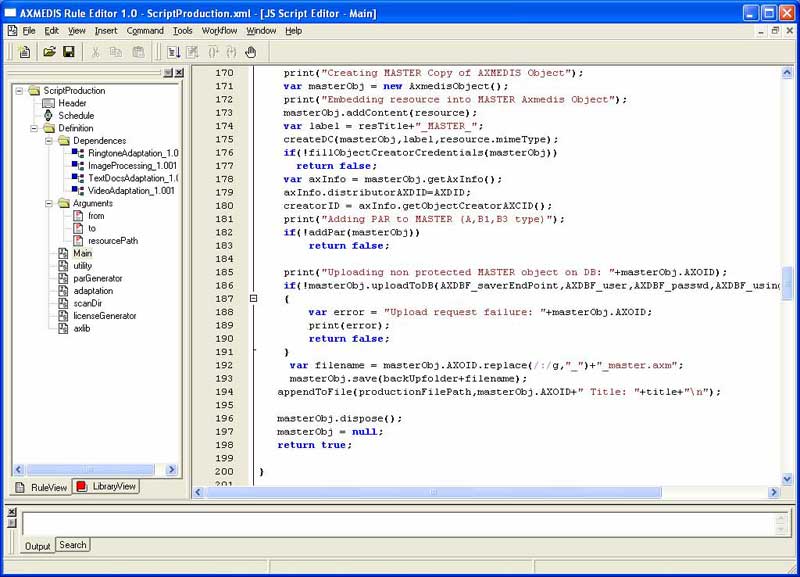This screenshot has width=800, height=577.
Task: Create a new file with the New icon
Action: pos(25,52)
